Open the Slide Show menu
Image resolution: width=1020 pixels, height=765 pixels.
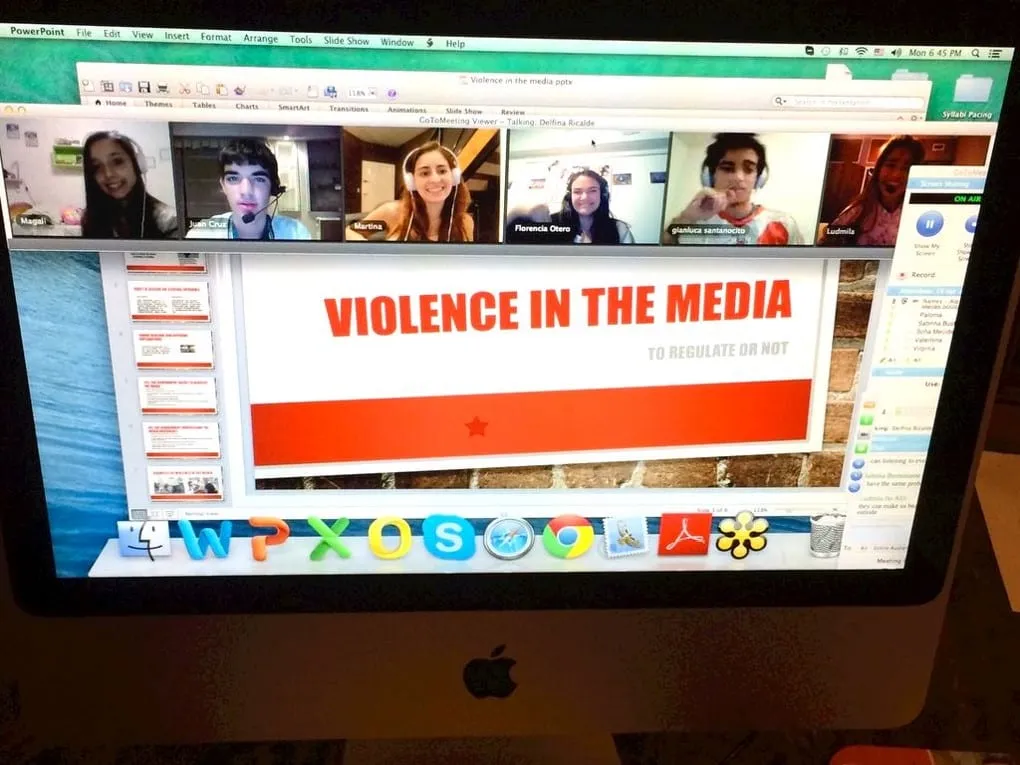347,39
